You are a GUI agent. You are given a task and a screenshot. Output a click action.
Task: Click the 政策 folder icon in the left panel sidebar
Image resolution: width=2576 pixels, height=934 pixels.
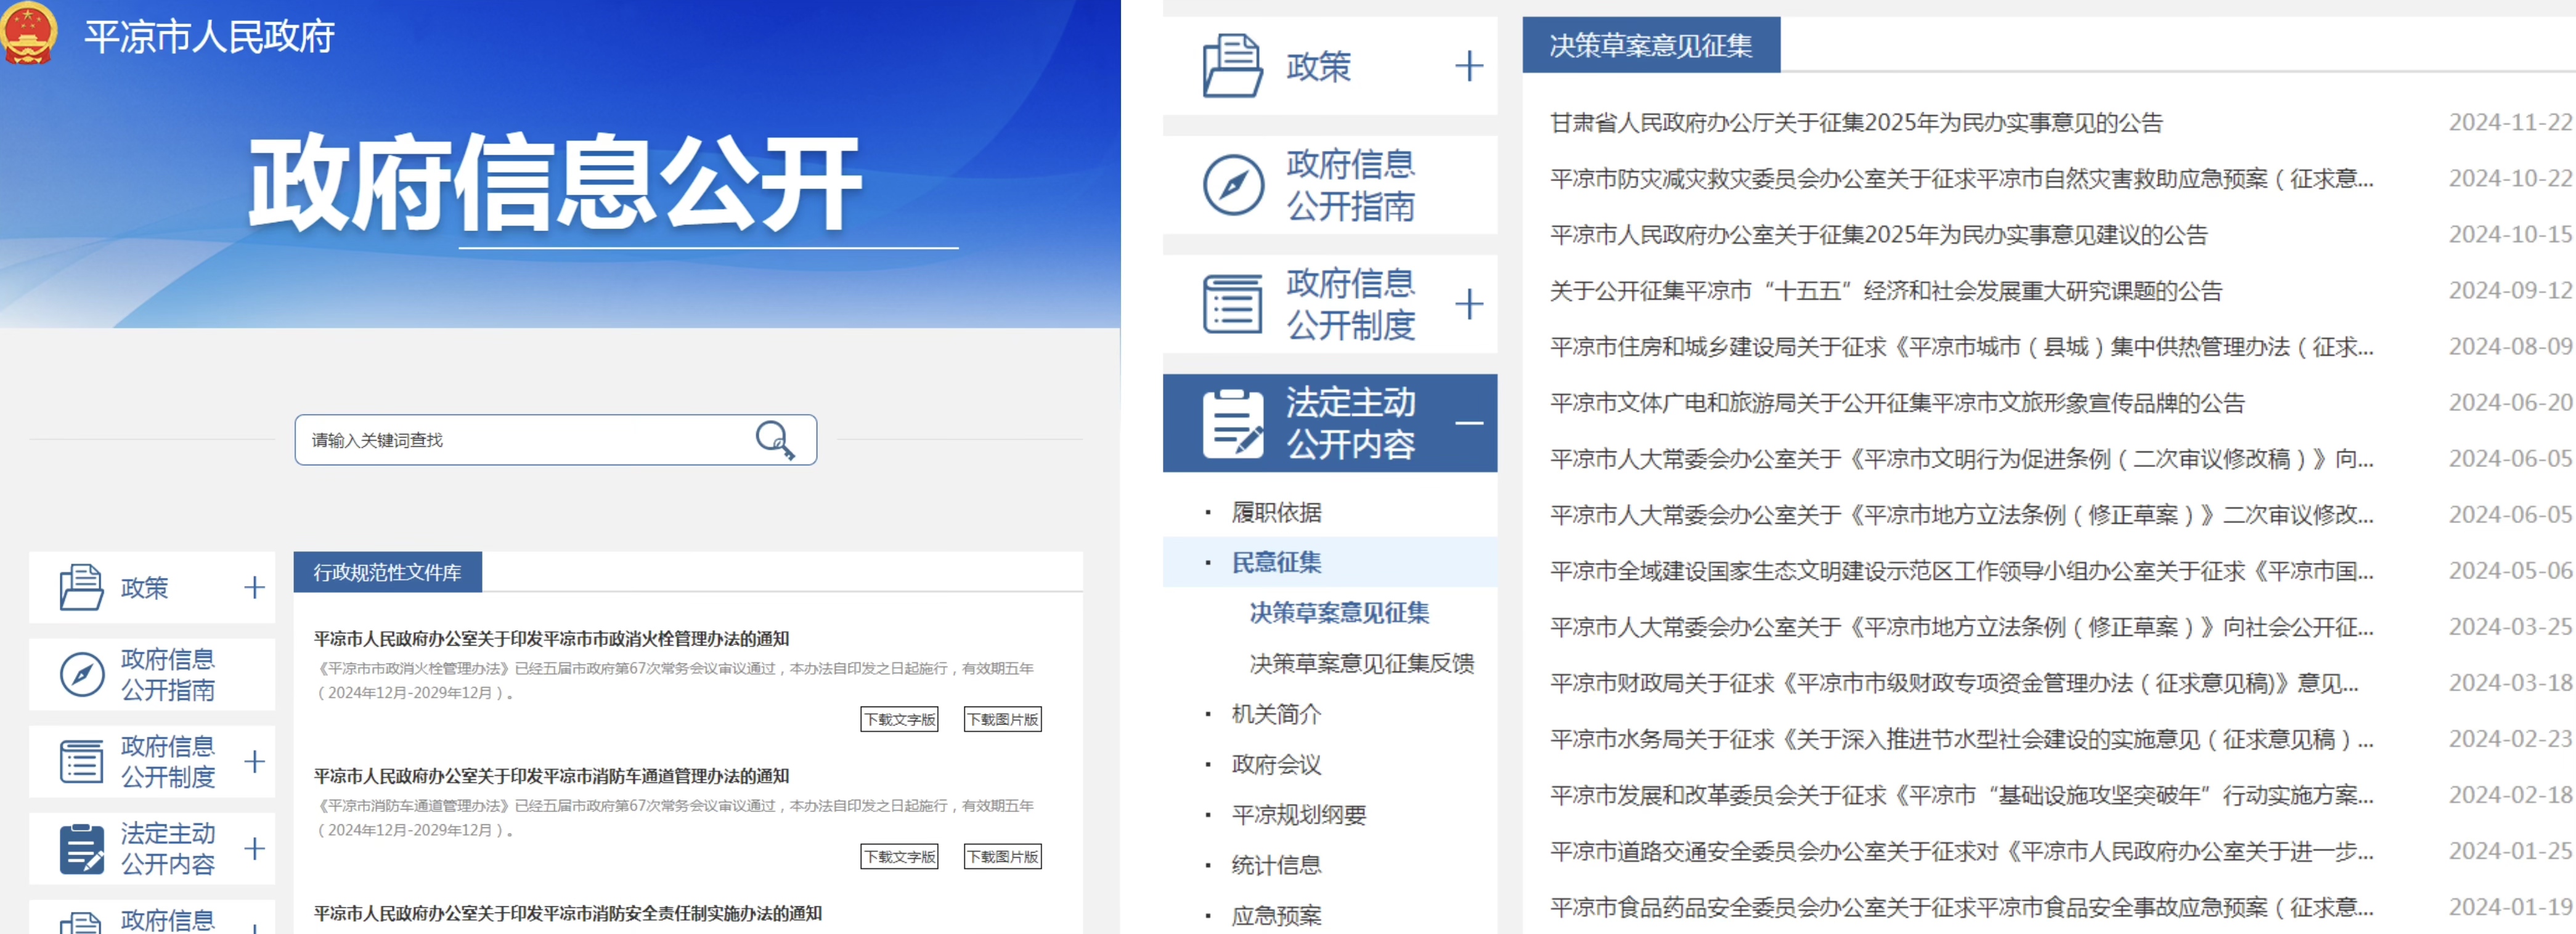81,587
